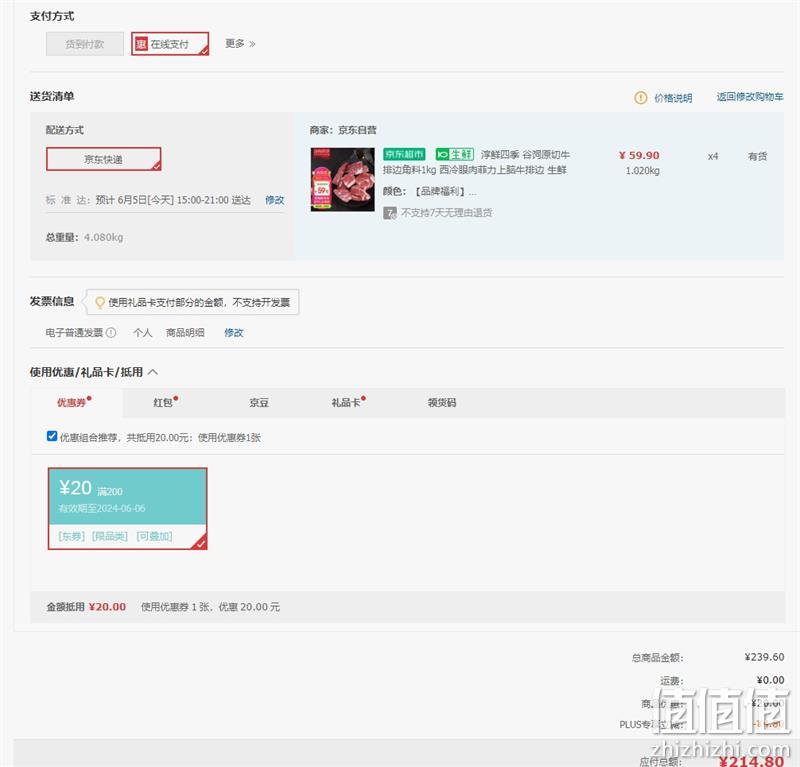Toggle the ¥20 满200 coupon card
This screenshot has width=800, height=767.
coord(128,509)
